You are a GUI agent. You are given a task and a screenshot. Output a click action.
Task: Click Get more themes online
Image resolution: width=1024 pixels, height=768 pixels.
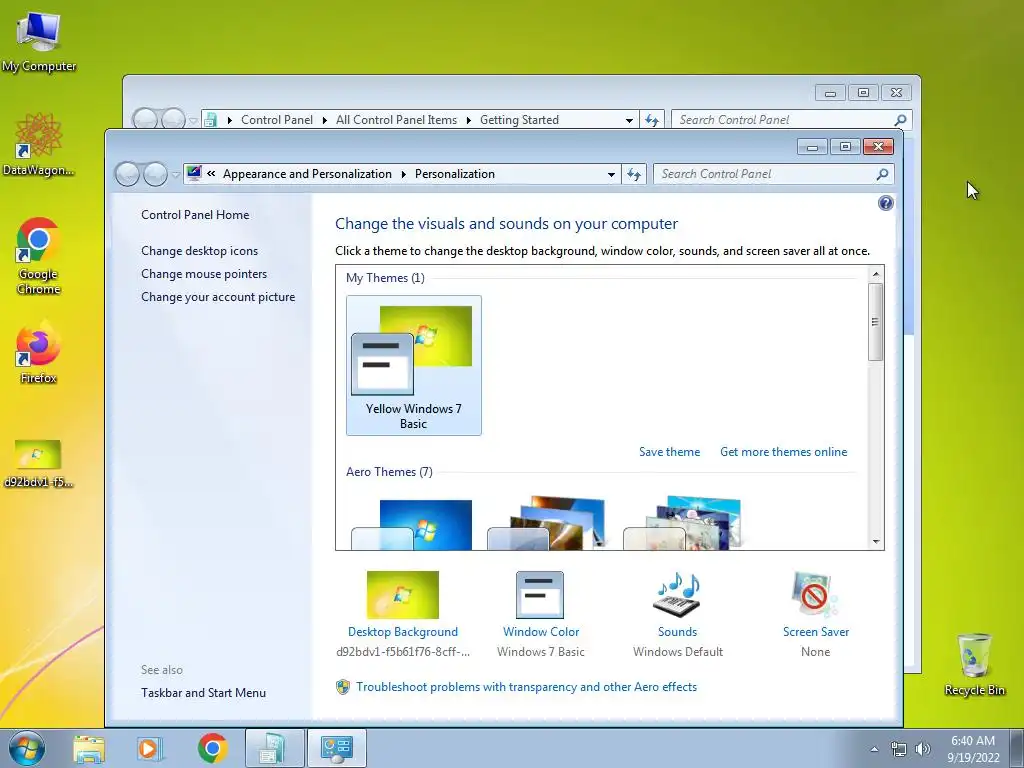tap(783, 452)
